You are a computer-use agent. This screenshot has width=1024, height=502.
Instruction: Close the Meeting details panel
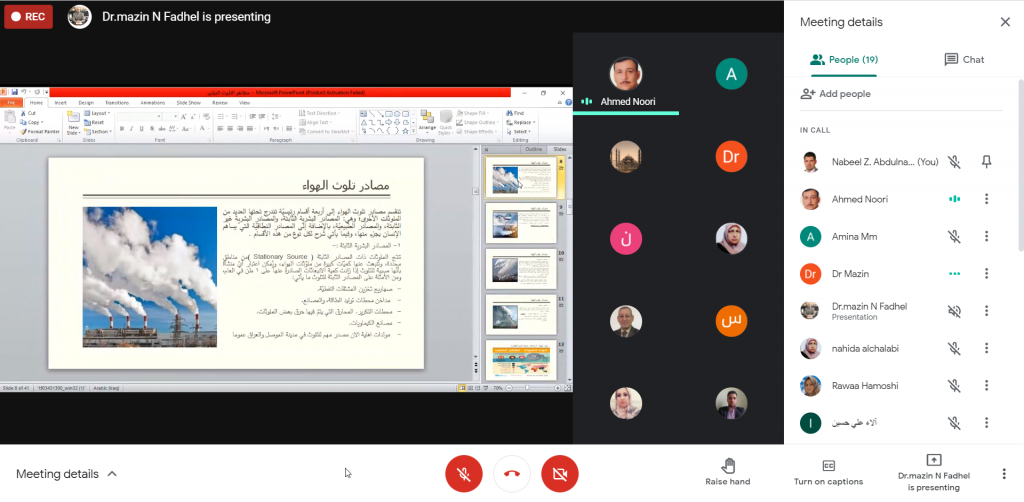pyautogui.click(x=1005, y=22)
